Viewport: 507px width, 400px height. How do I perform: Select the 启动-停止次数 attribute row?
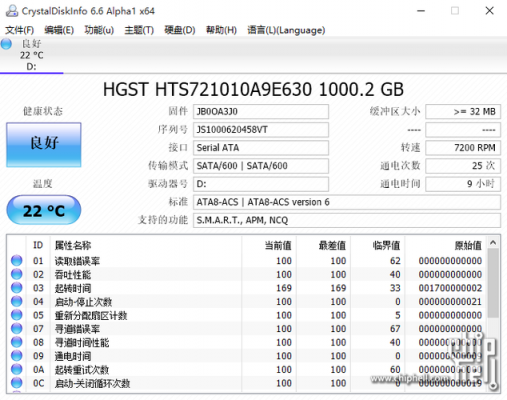(247, 302)
